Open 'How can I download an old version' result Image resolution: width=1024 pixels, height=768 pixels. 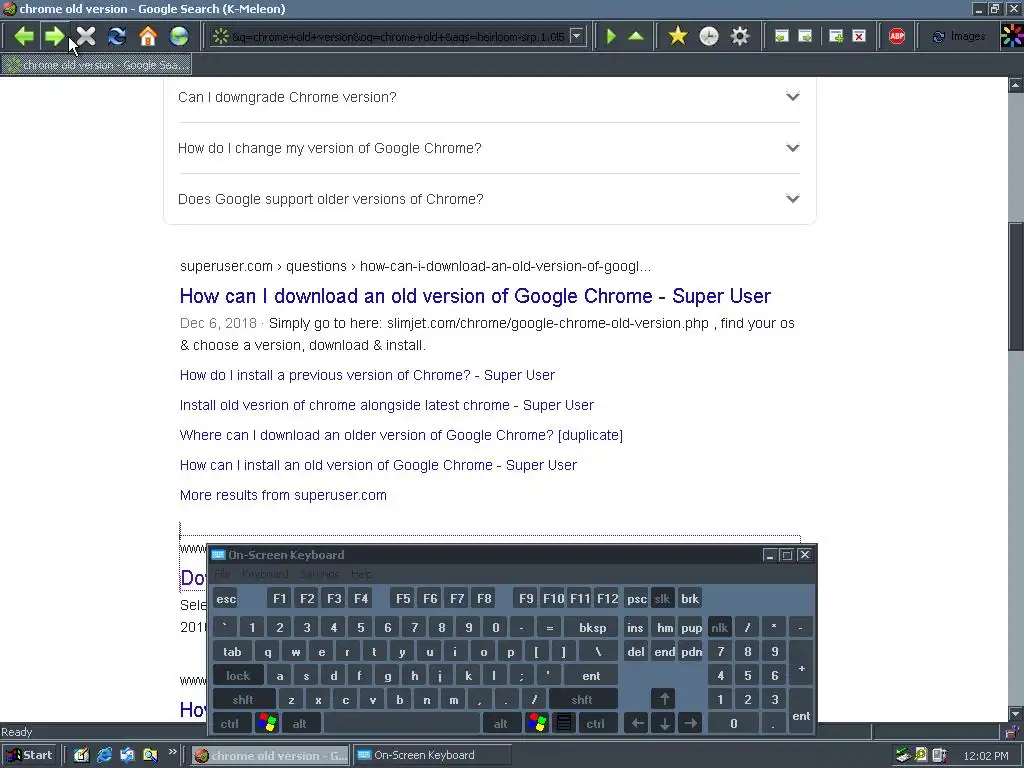coord(475,296)
